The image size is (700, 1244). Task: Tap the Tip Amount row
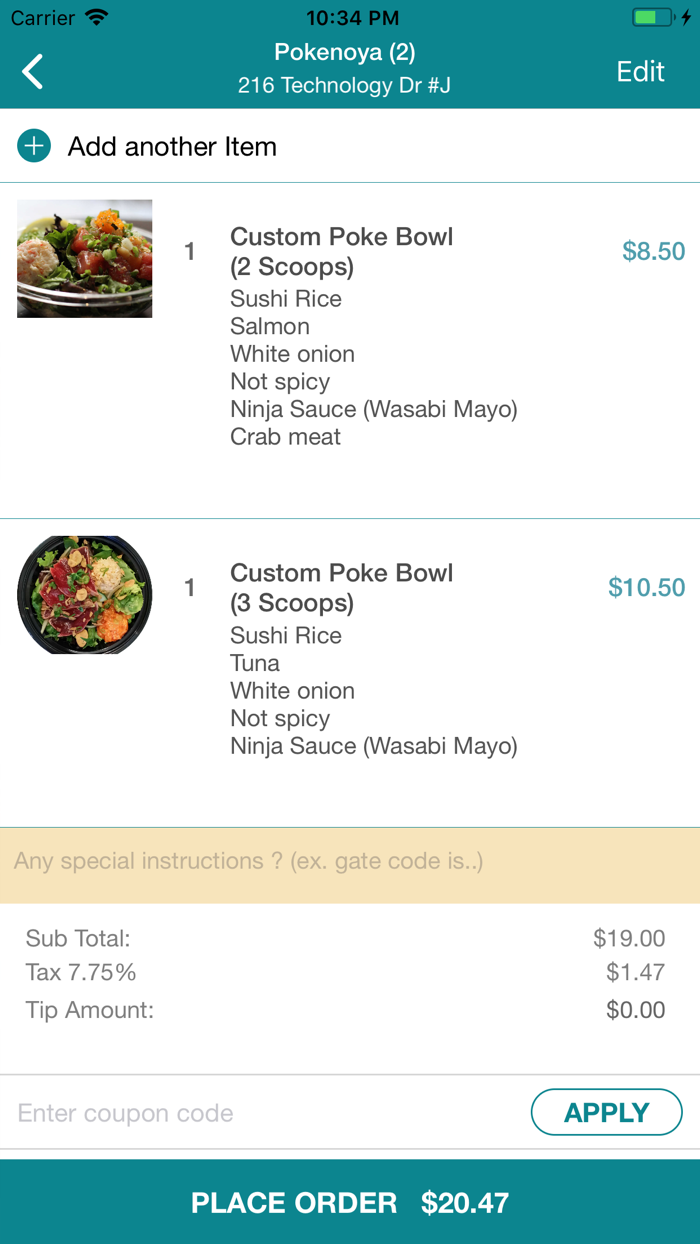[x=345, y=1010]
